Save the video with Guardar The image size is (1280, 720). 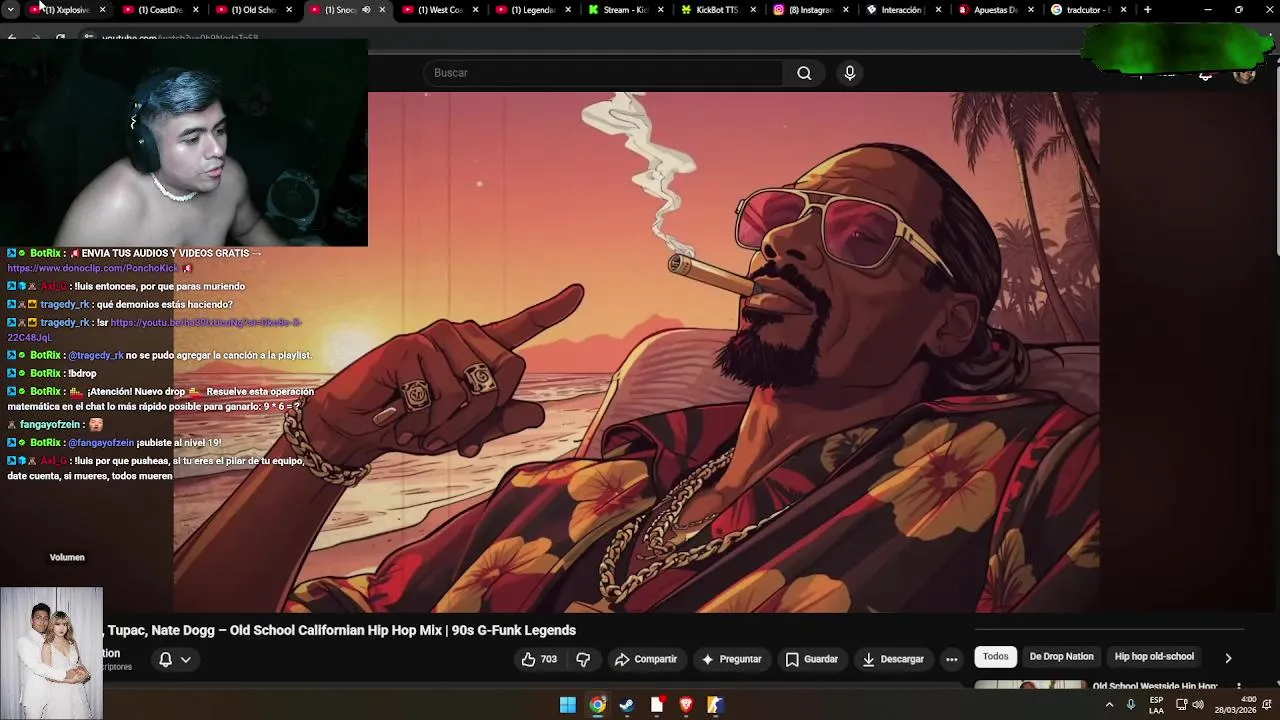coord(812,659)
